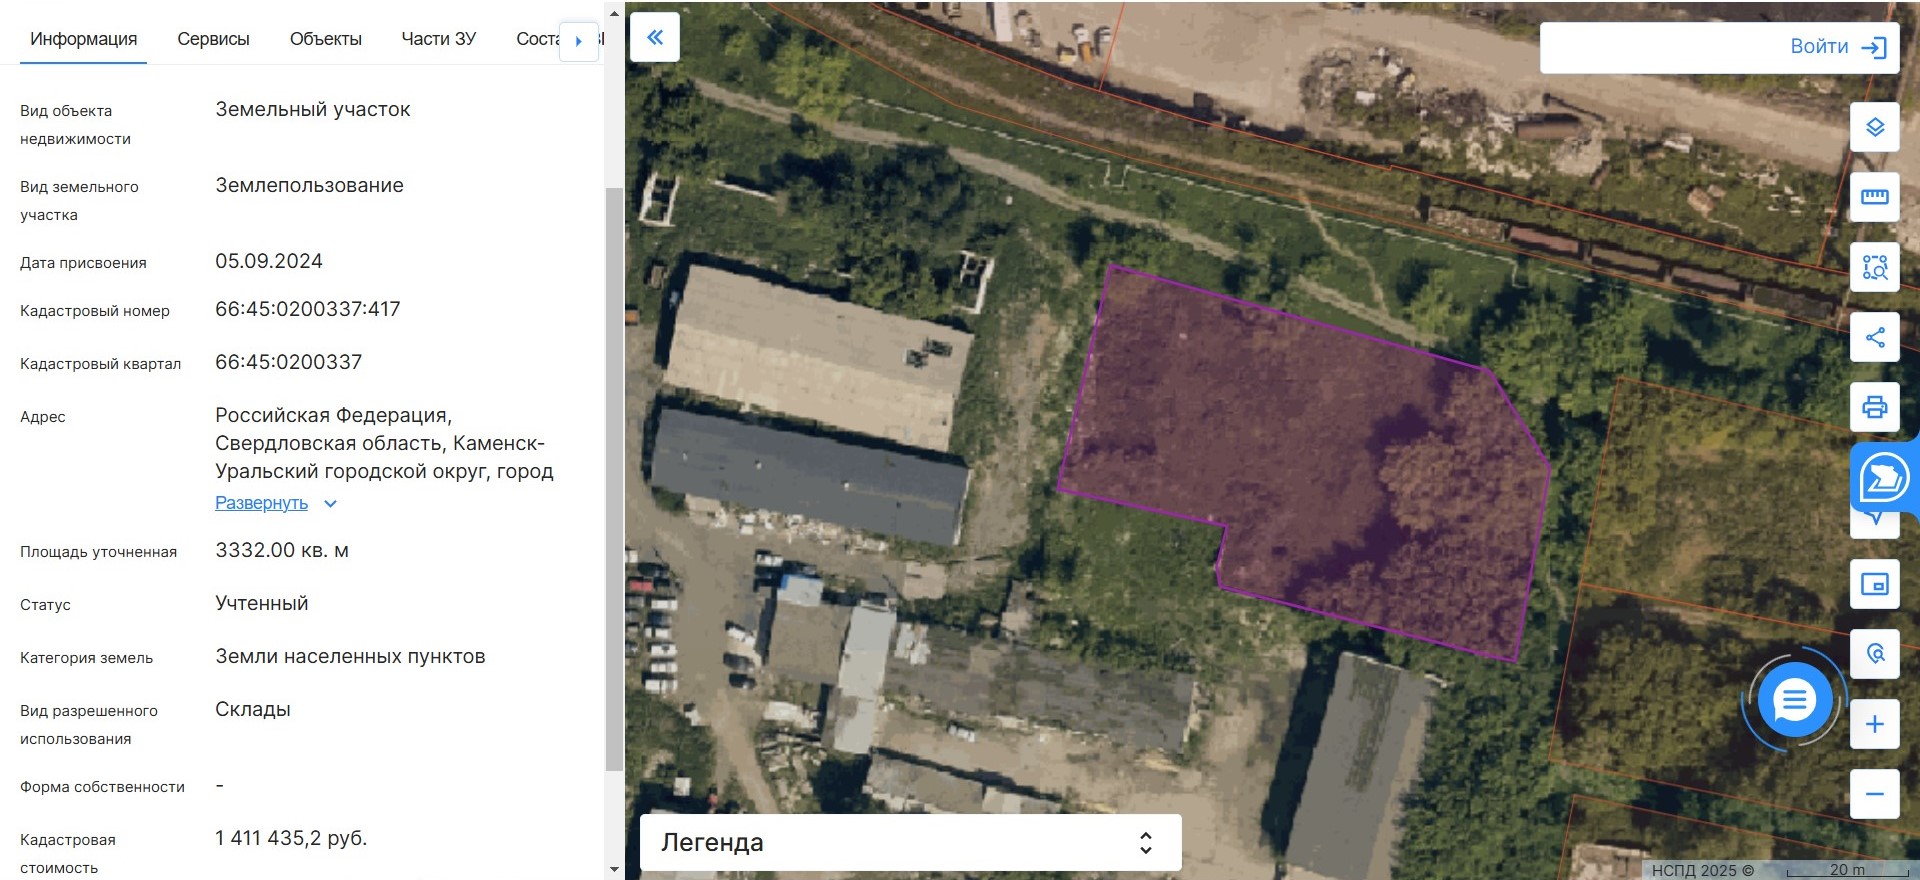The height and width of the screenshot is (880, 1920).
Task: Click the area value 3332.00 кв. м
Action: tap(282, 551)
